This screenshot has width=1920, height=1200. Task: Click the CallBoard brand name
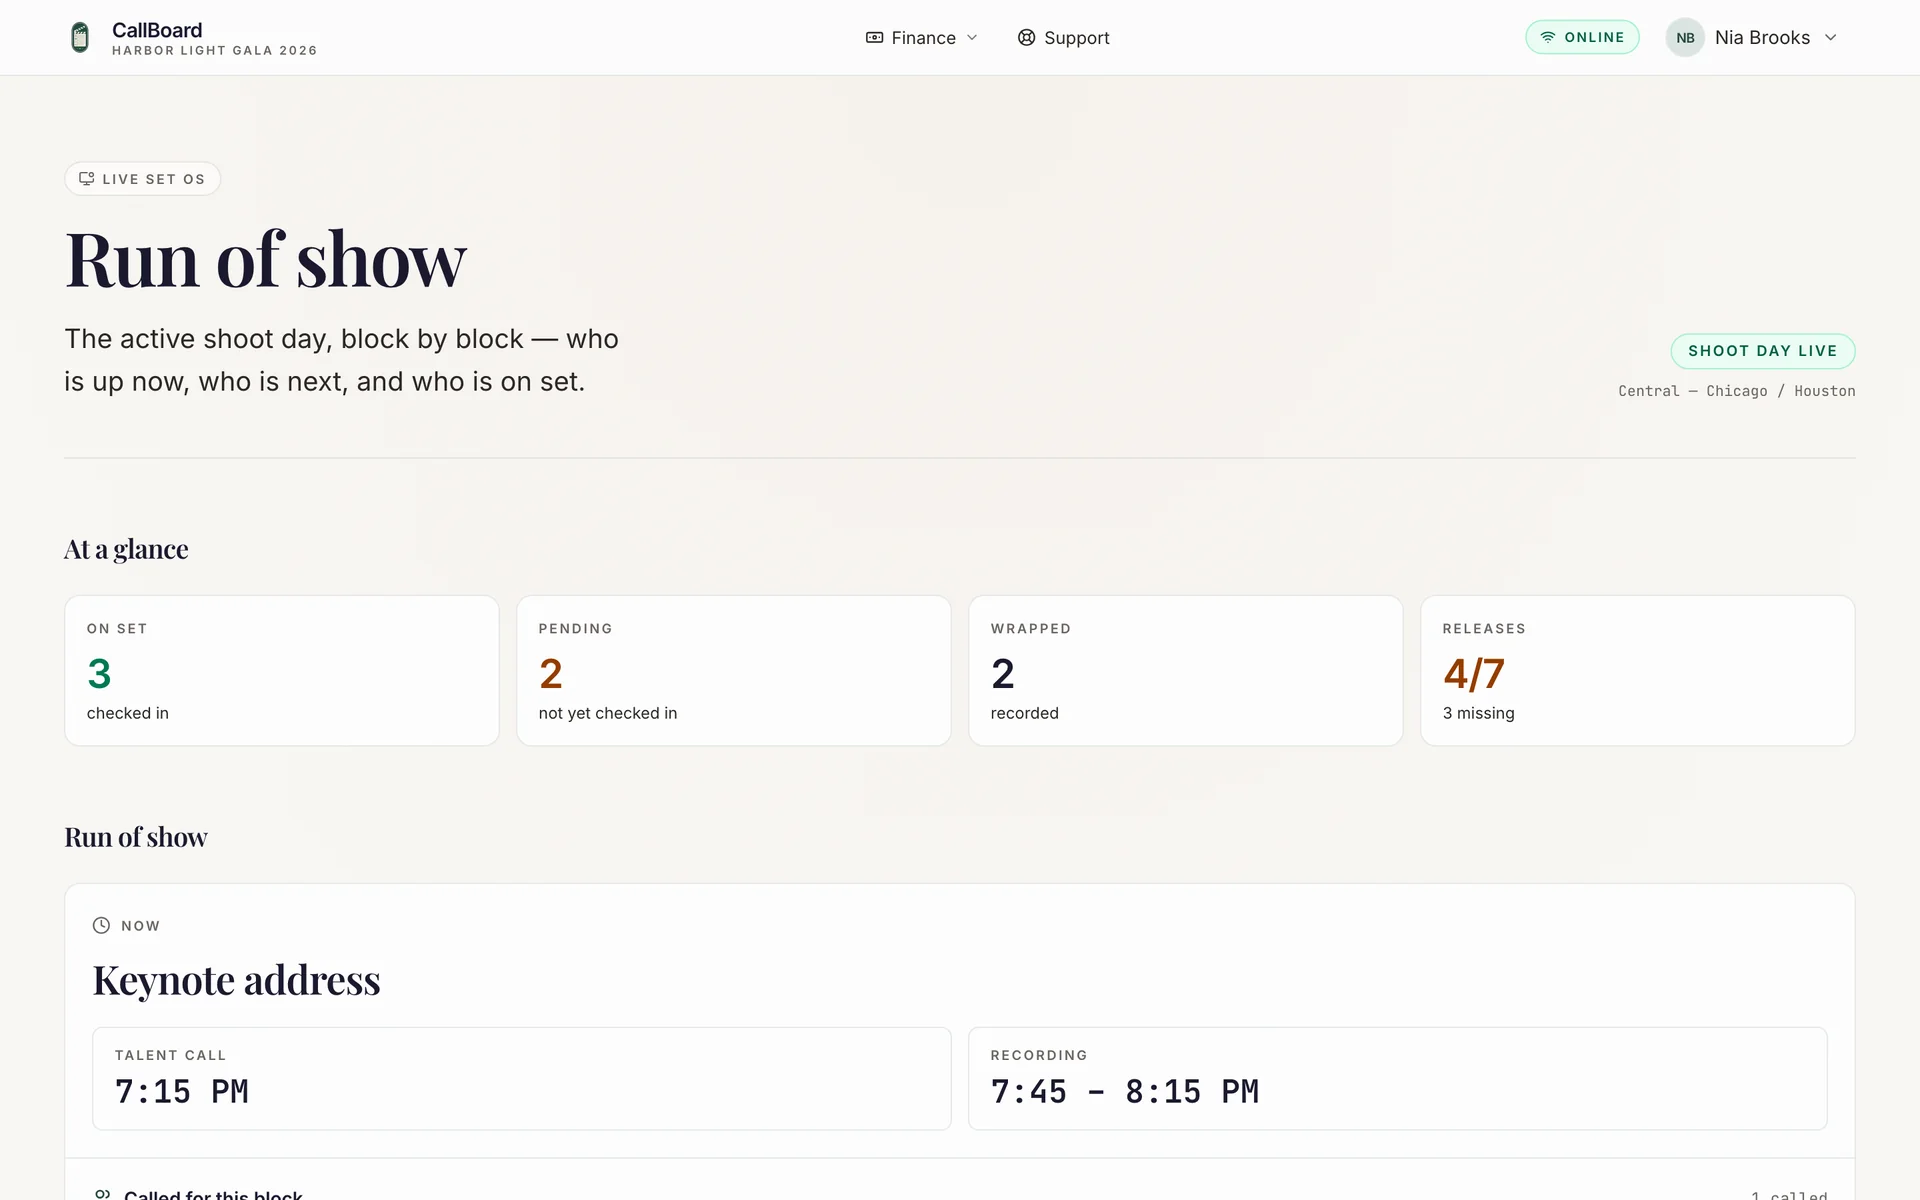coord(157,30)
